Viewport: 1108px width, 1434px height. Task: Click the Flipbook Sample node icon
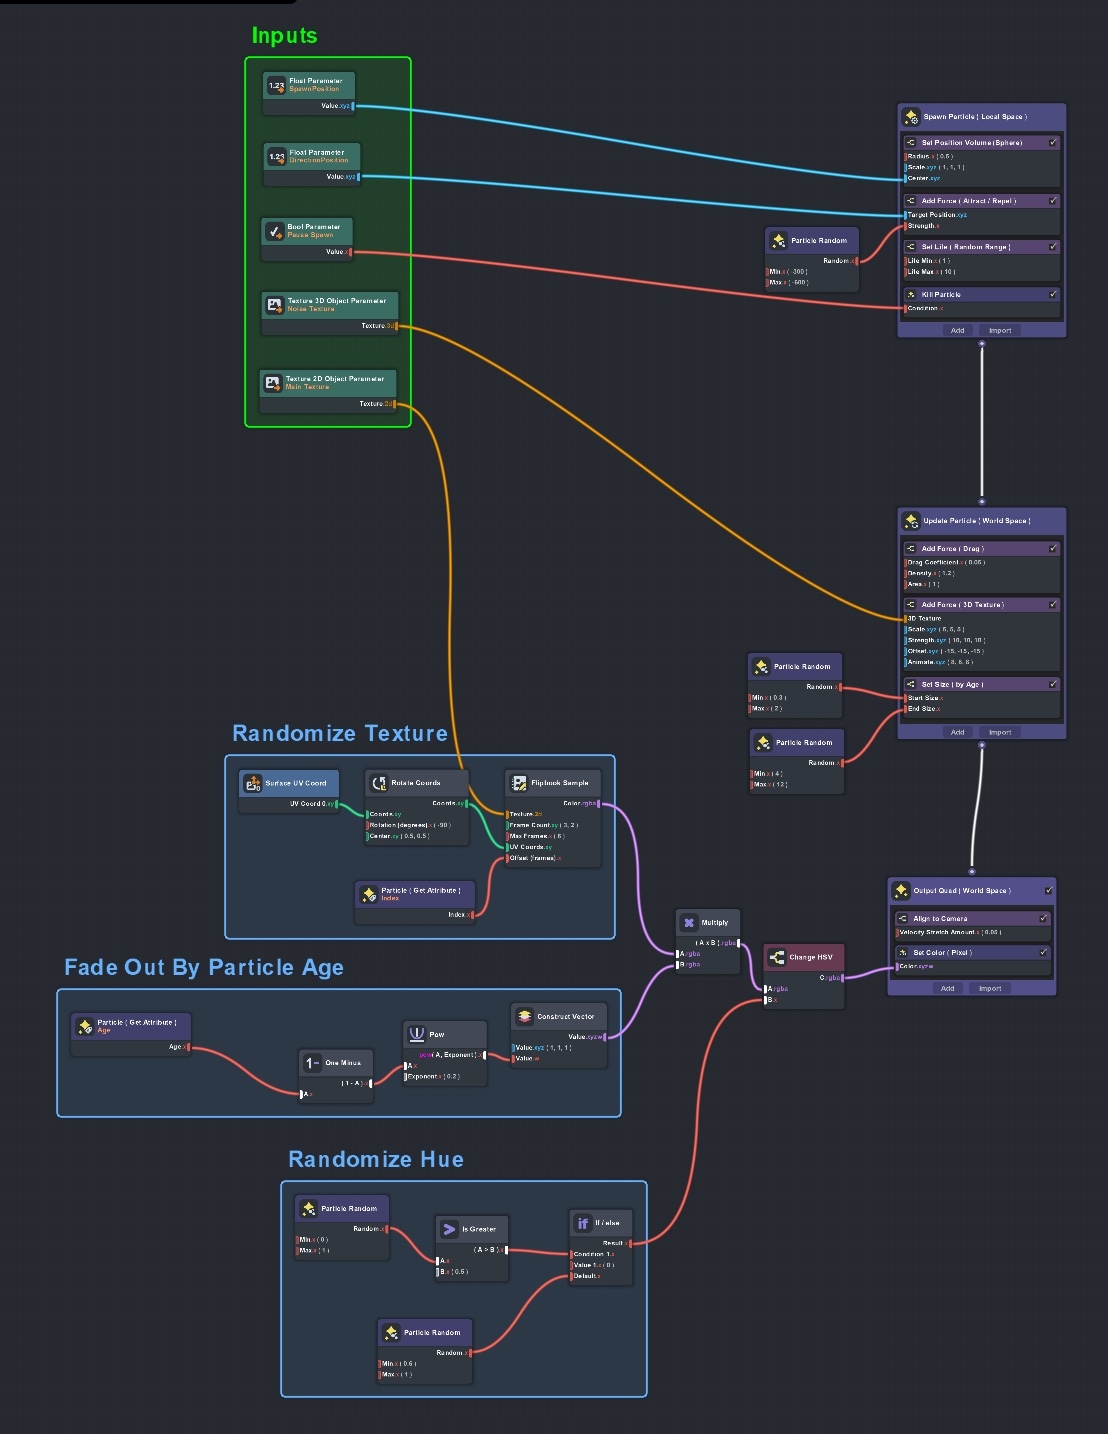519,783
